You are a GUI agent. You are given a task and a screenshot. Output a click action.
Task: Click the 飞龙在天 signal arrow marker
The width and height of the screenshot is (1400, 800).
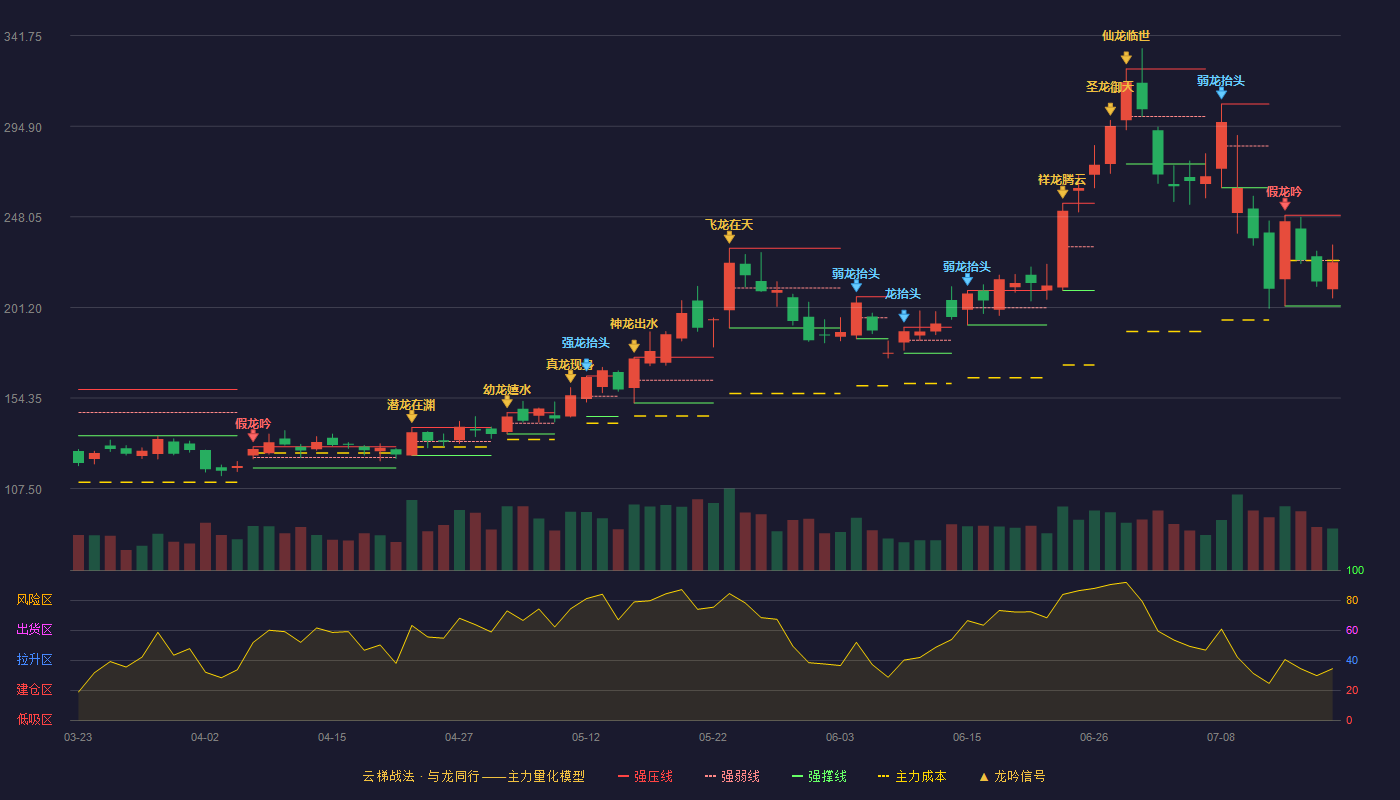[x=729, y=237]
